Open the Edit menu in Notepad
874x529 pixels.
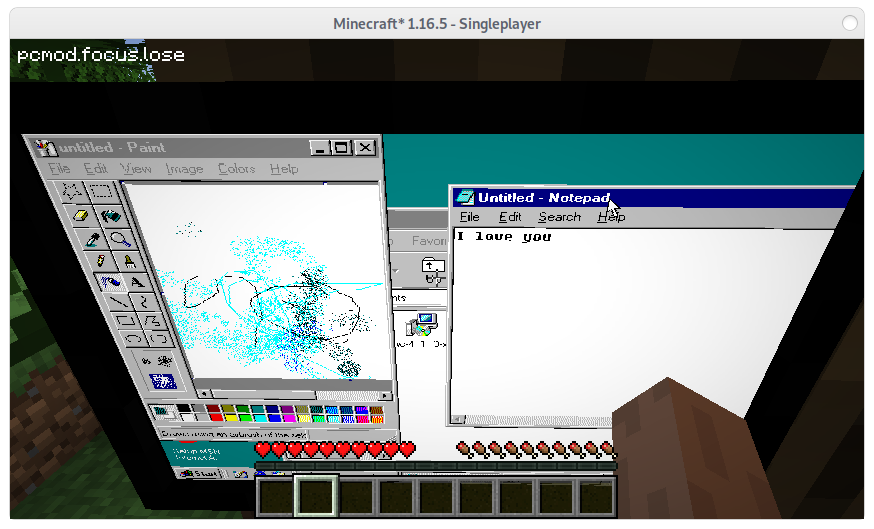[x=509, y=217]
